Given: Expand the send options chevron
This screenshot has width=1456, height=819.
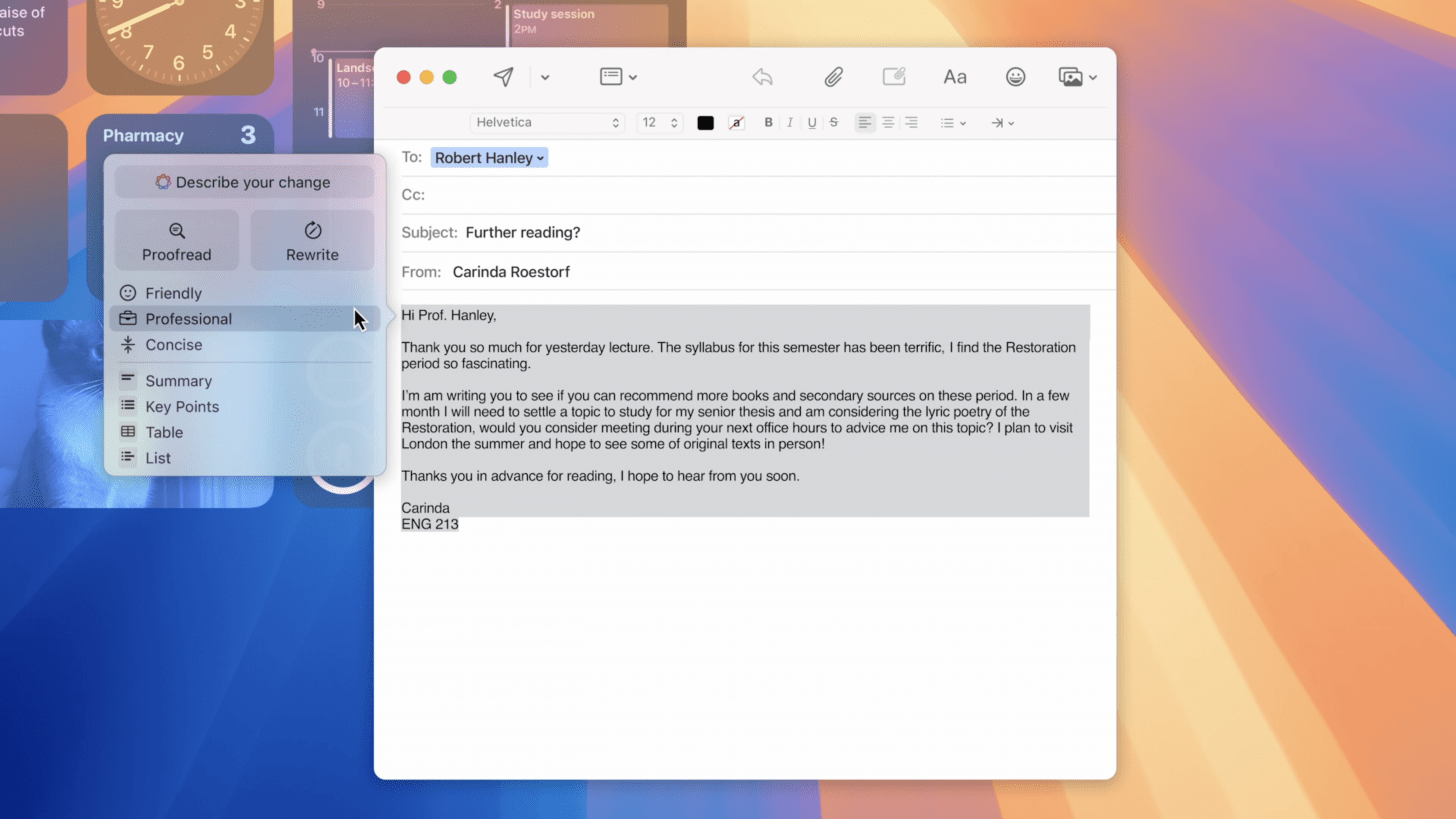Looking at the screenshot, I should coord(545,77).
